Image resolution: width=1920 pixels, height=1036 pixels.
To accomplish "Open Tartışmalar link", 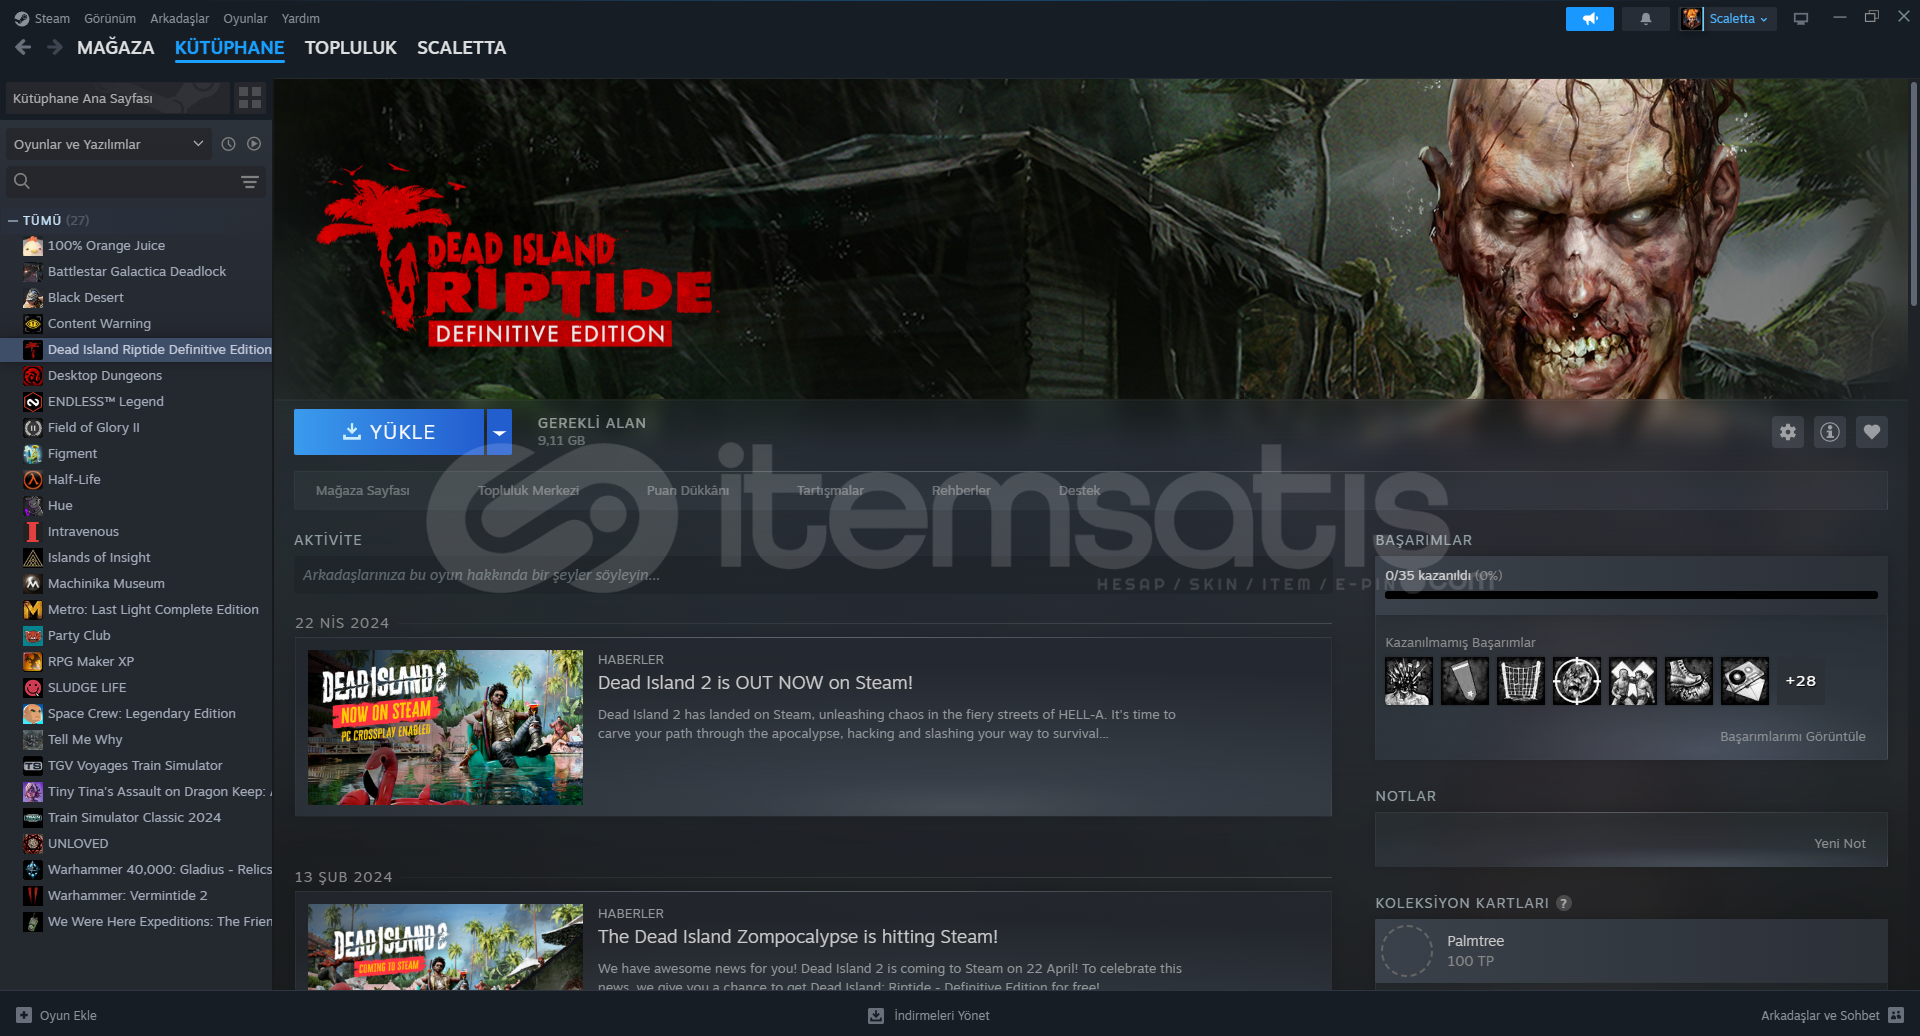I will 830,490.
